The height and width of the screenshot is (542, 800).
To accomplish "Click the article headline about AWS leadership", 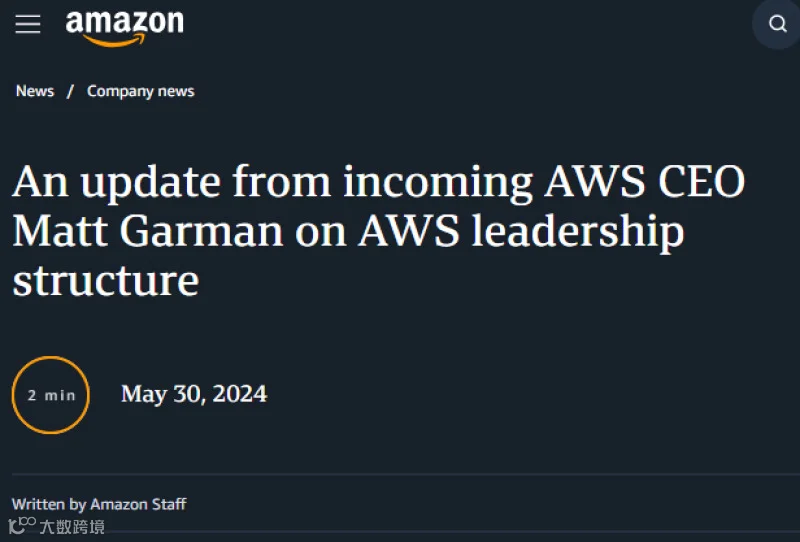I will tap(379, 230).
